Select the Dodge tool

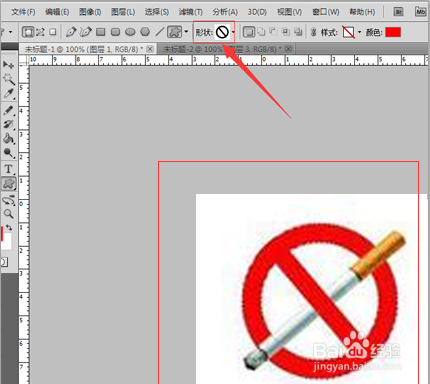point(8,153)
